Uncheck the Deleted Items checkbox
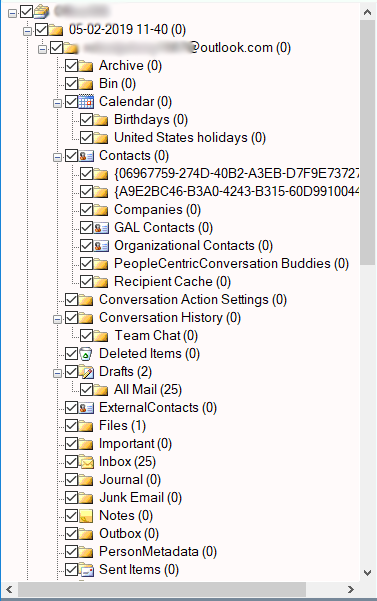Viewport: 377px width, 601px height. [x=72, y=354]
